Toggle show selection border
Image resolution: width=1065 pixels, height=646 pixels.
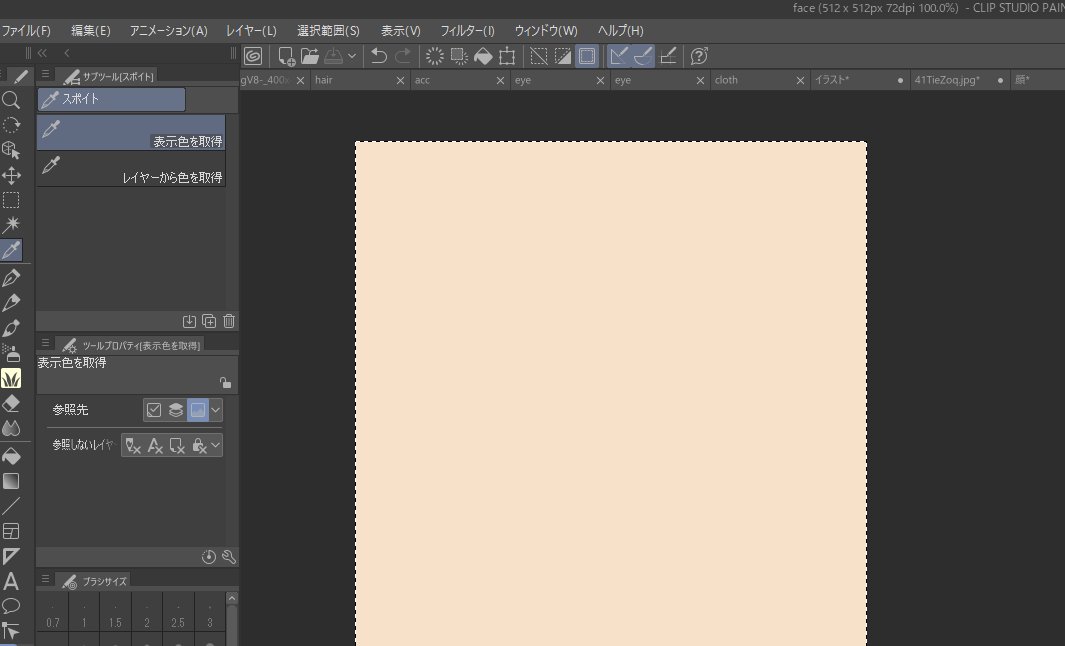click(x=587, y=56)
